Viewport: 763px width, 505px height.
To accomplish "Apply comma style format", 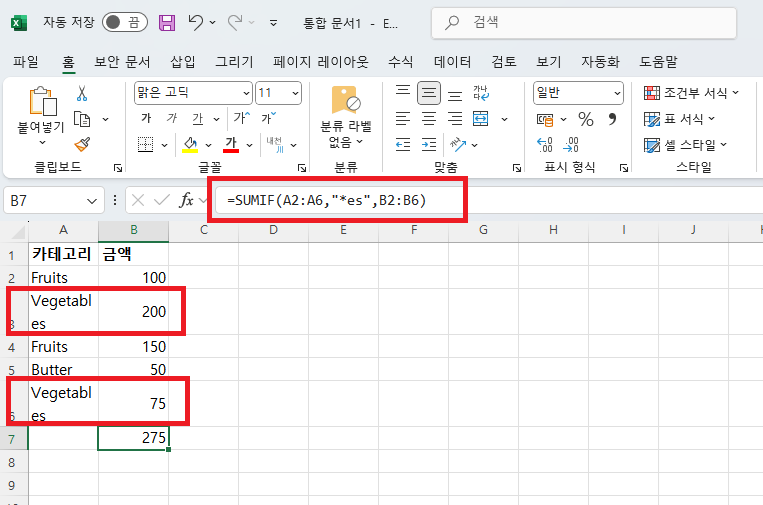I will [x=612, y=119].
